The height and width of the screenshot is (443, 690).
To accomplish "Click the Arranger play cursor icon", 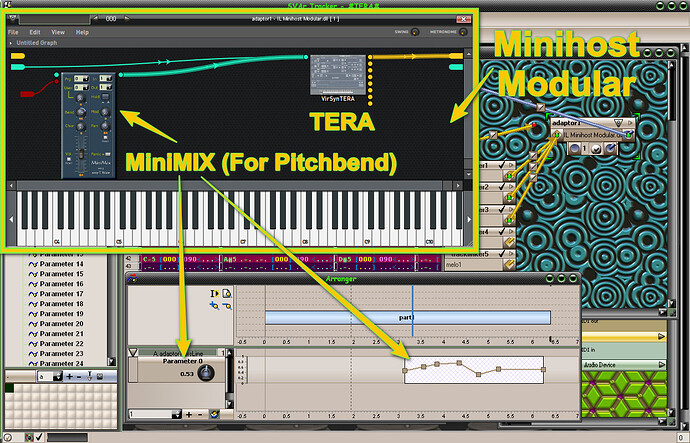I will 214,293.
